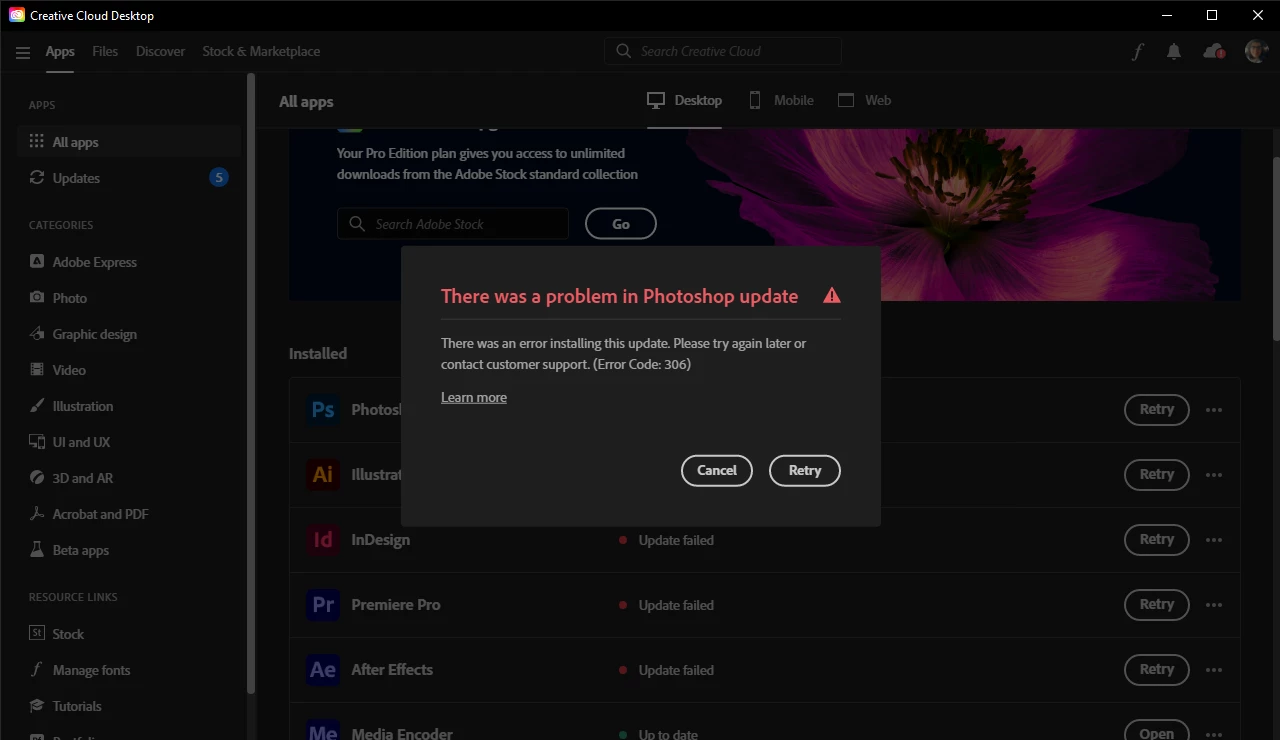This screenshot has width=1280, height=740.
Task: Click the InDesign Id app icon
Action: [323, 539]
